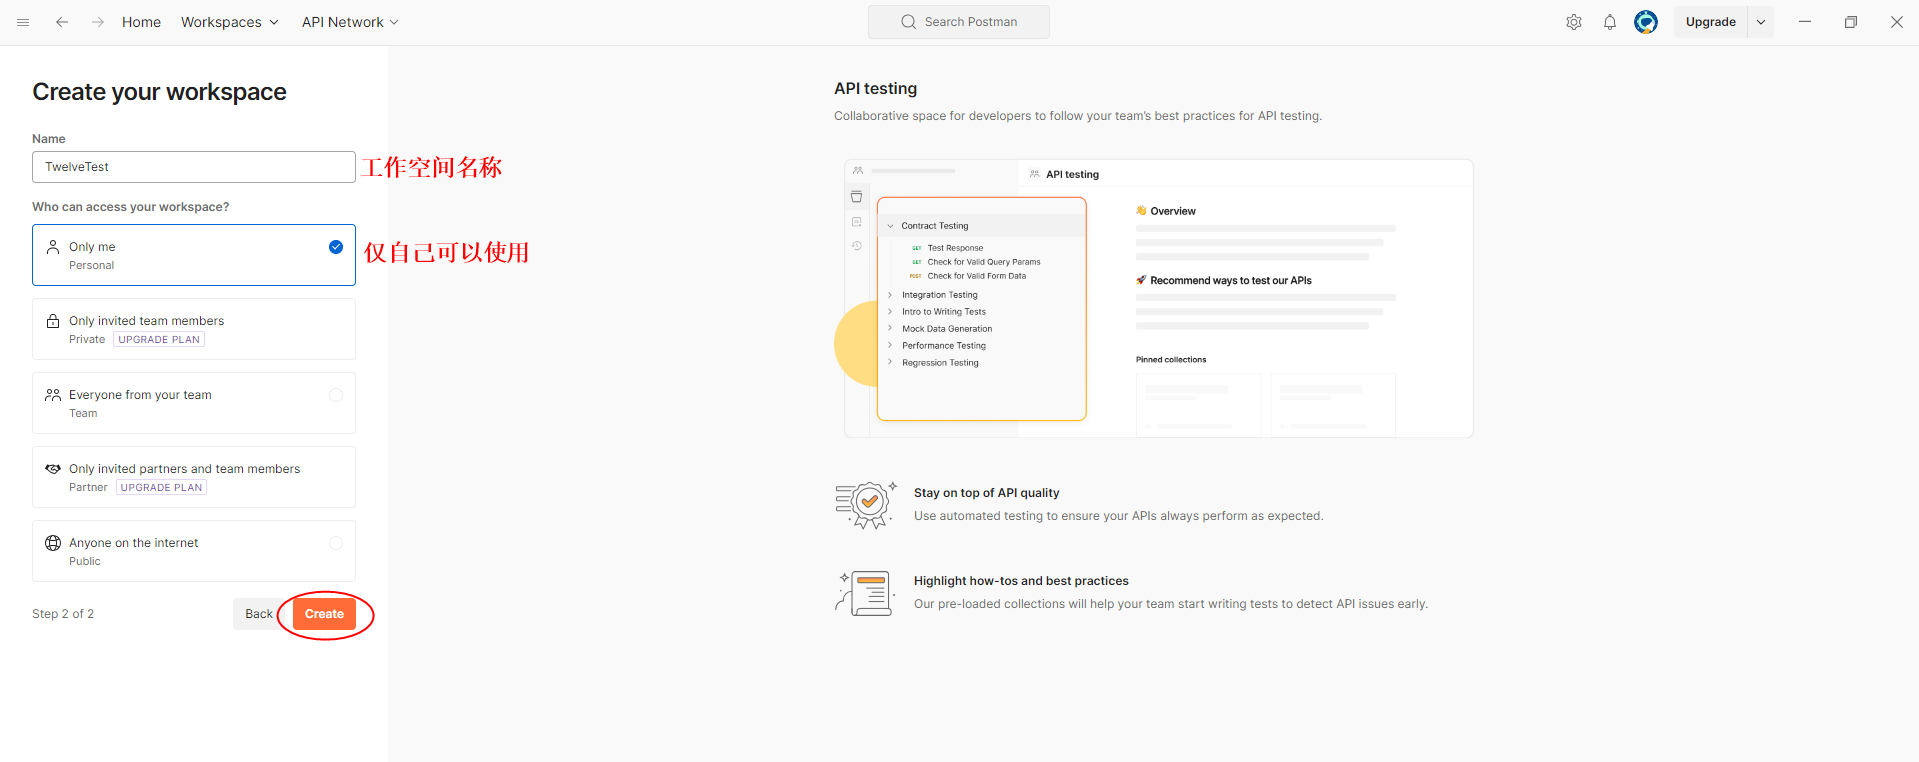Select Everyone from your team radio

click(336, 395)
